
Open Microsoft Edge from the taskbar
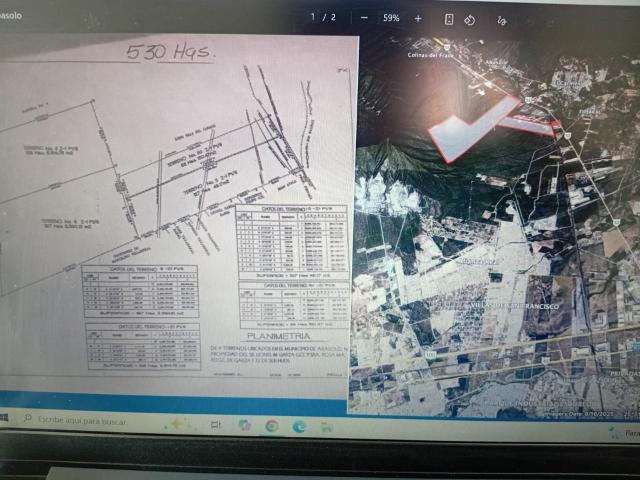click(300, 427)
